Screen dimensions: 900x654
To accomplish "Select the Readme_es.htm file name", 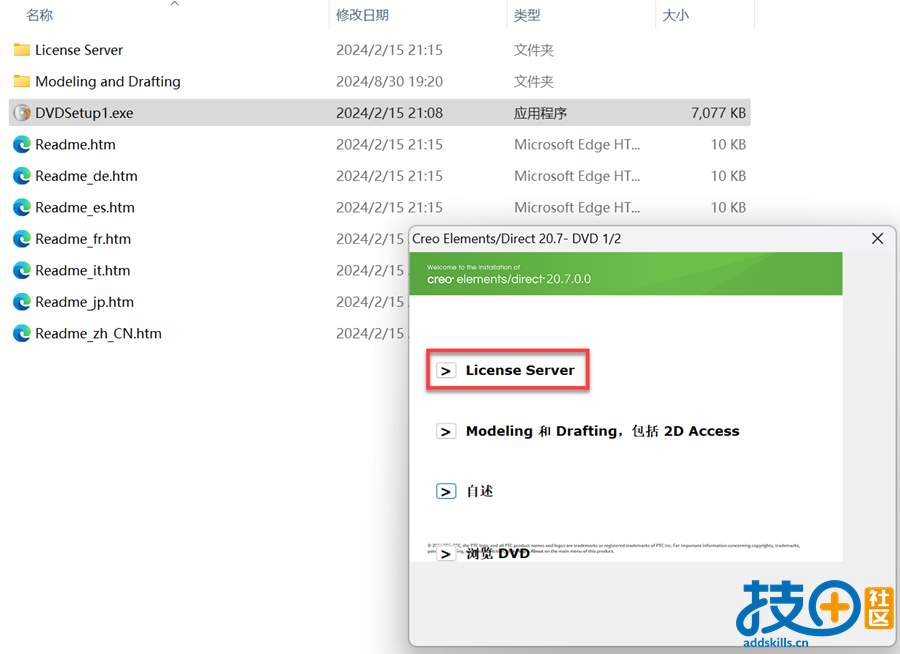I will pyautogui.click(x=85, y=208).
